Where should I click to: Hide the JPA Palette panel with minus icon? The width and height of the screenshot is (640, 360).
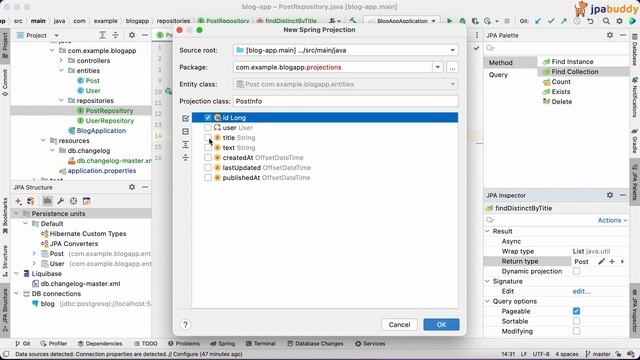coord(623,35)
